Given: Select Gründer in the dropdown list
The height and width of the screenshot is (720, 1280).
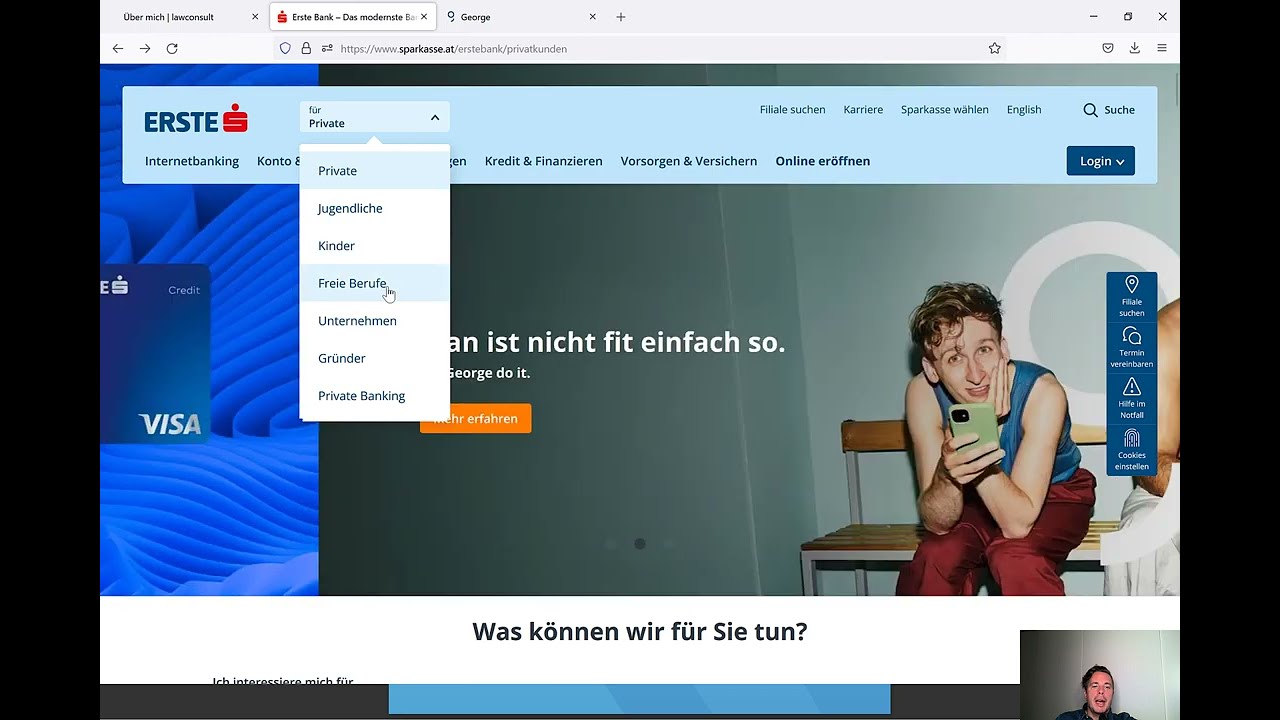Looking at the screenshot, I should click(374, 358).
